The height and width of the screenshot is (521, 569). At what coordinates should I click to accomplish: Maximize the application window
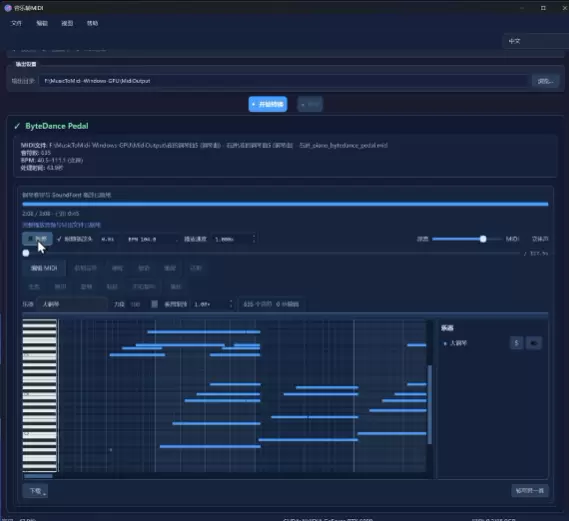point(543,8)
